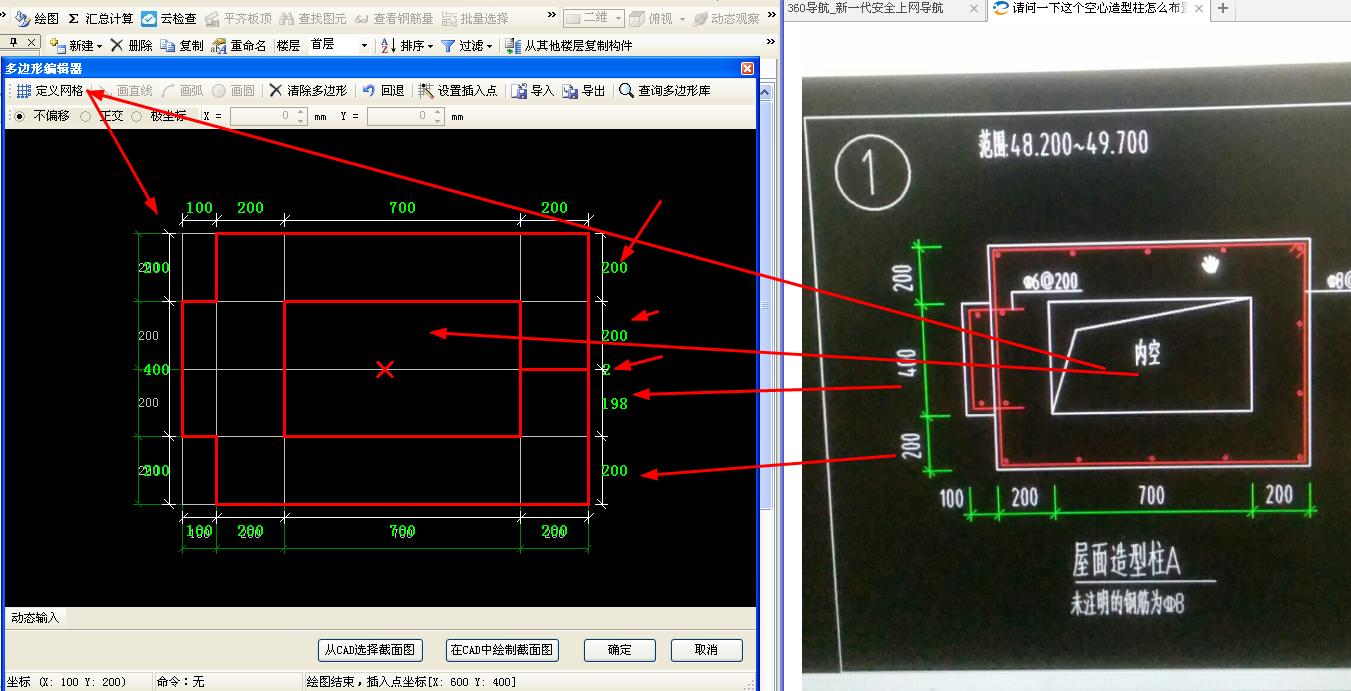Image resolution: width=1351 pixels, height=691 pixels.
Task: Click 在CAD中绘制截面图 button
Action: 502,650
